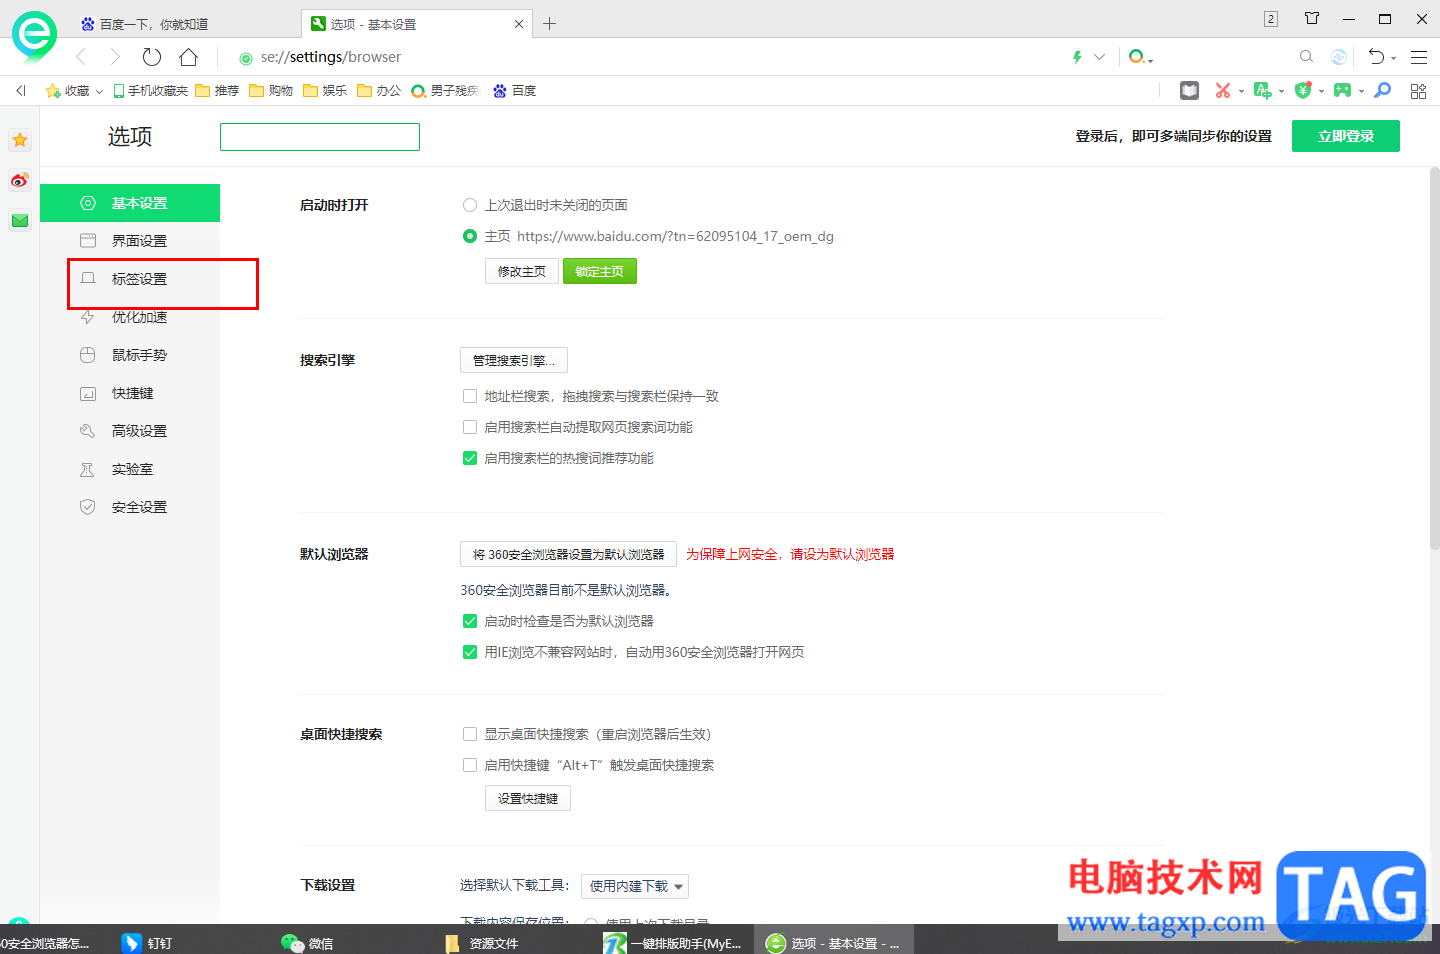Screen dimensions: 1440x954
Task: Click the green shield money-saving icon
Action: coord(1303,90)
